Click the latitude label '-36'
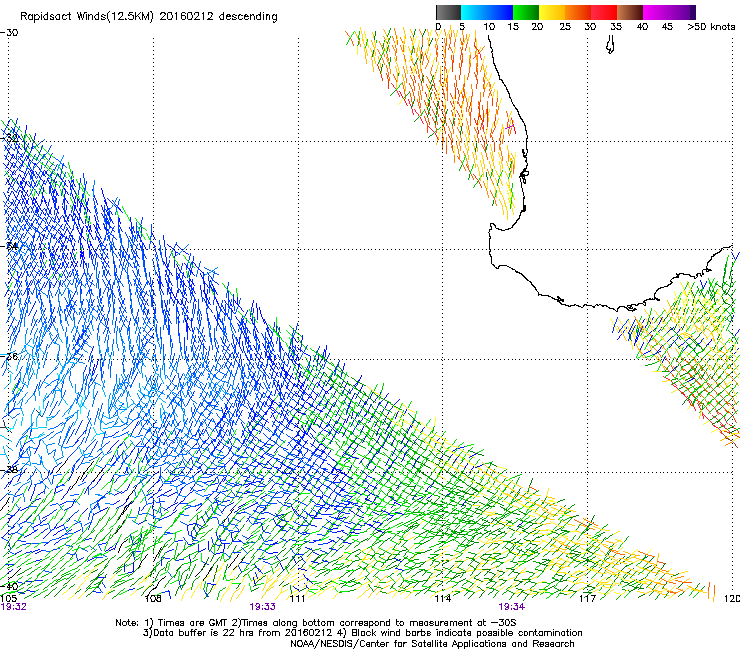 [x=9, y=356]
